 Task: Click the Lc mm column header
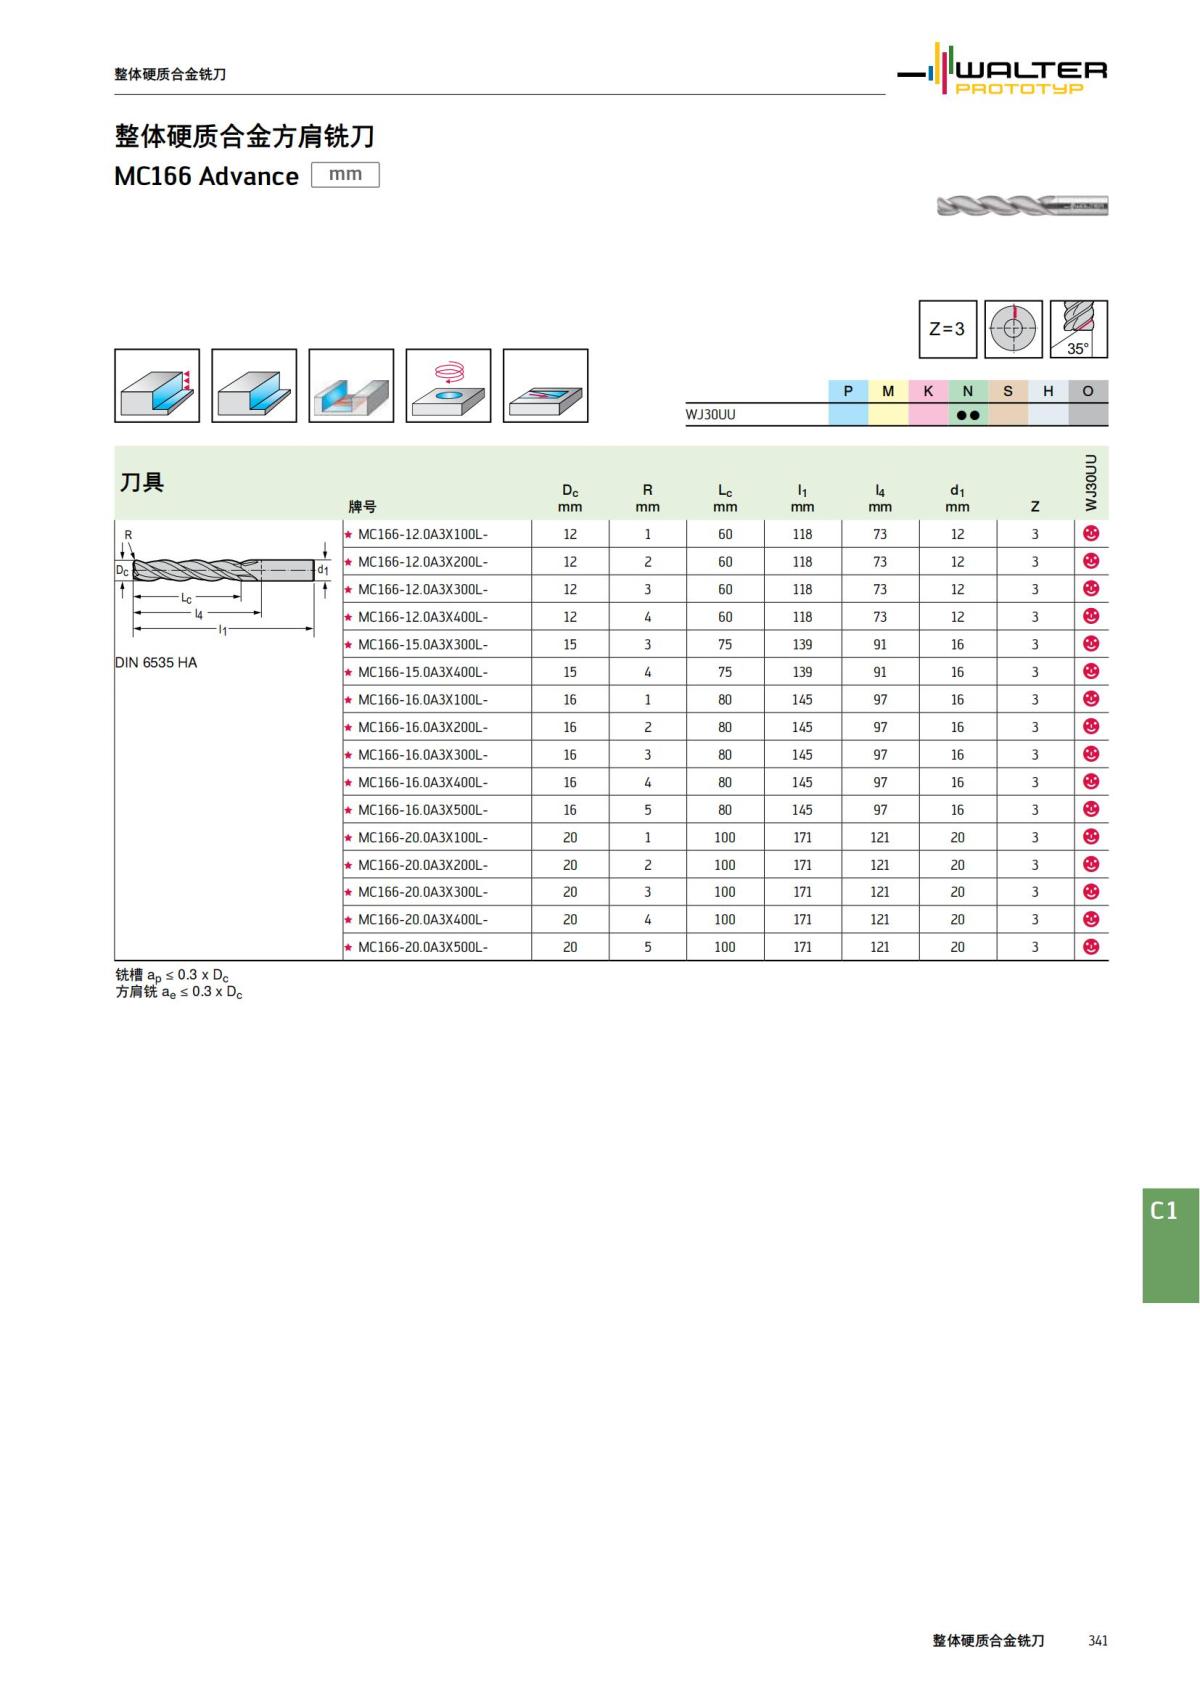point(725,498)
